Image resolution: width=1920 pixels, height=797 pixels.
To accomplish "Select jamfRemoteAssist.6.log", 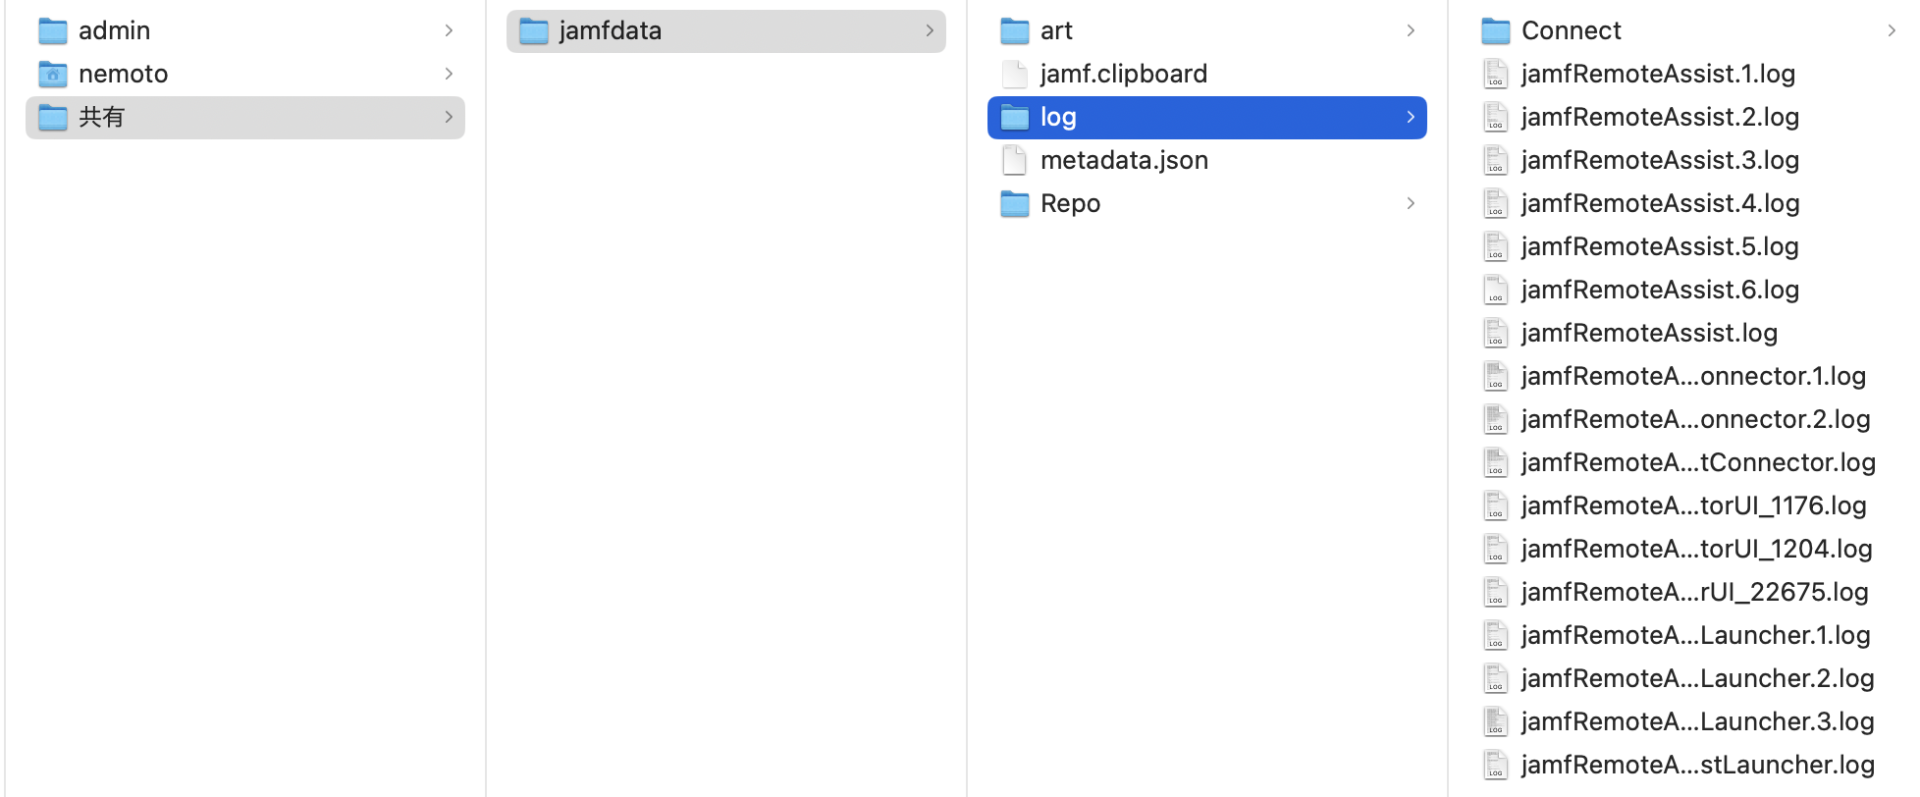I will [1660, 289].
